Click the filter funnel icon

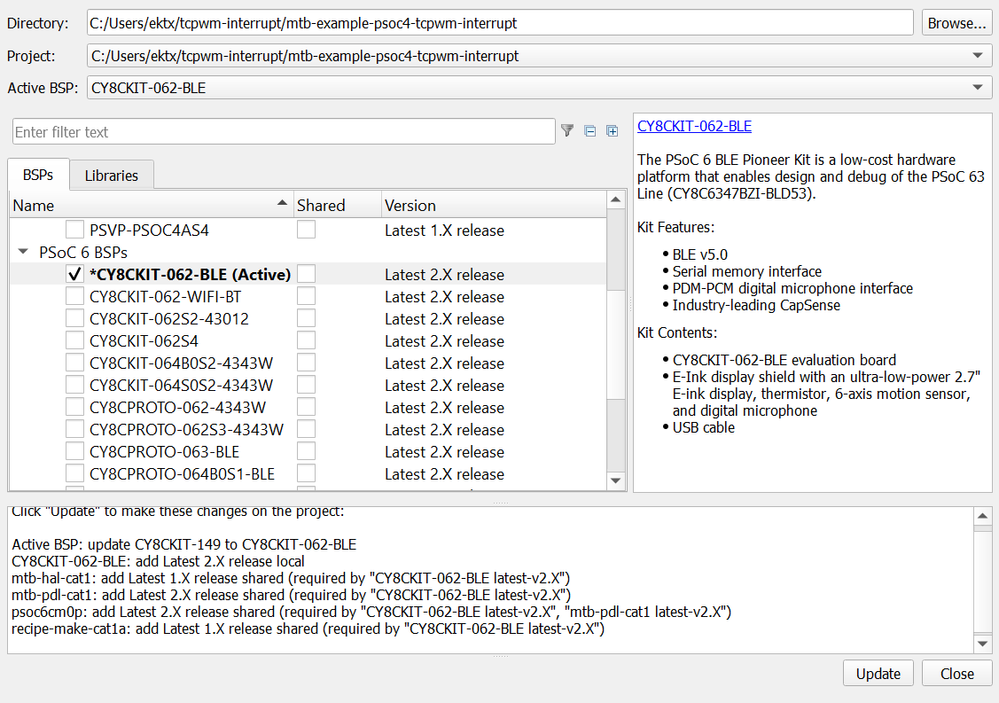[567, 131]
